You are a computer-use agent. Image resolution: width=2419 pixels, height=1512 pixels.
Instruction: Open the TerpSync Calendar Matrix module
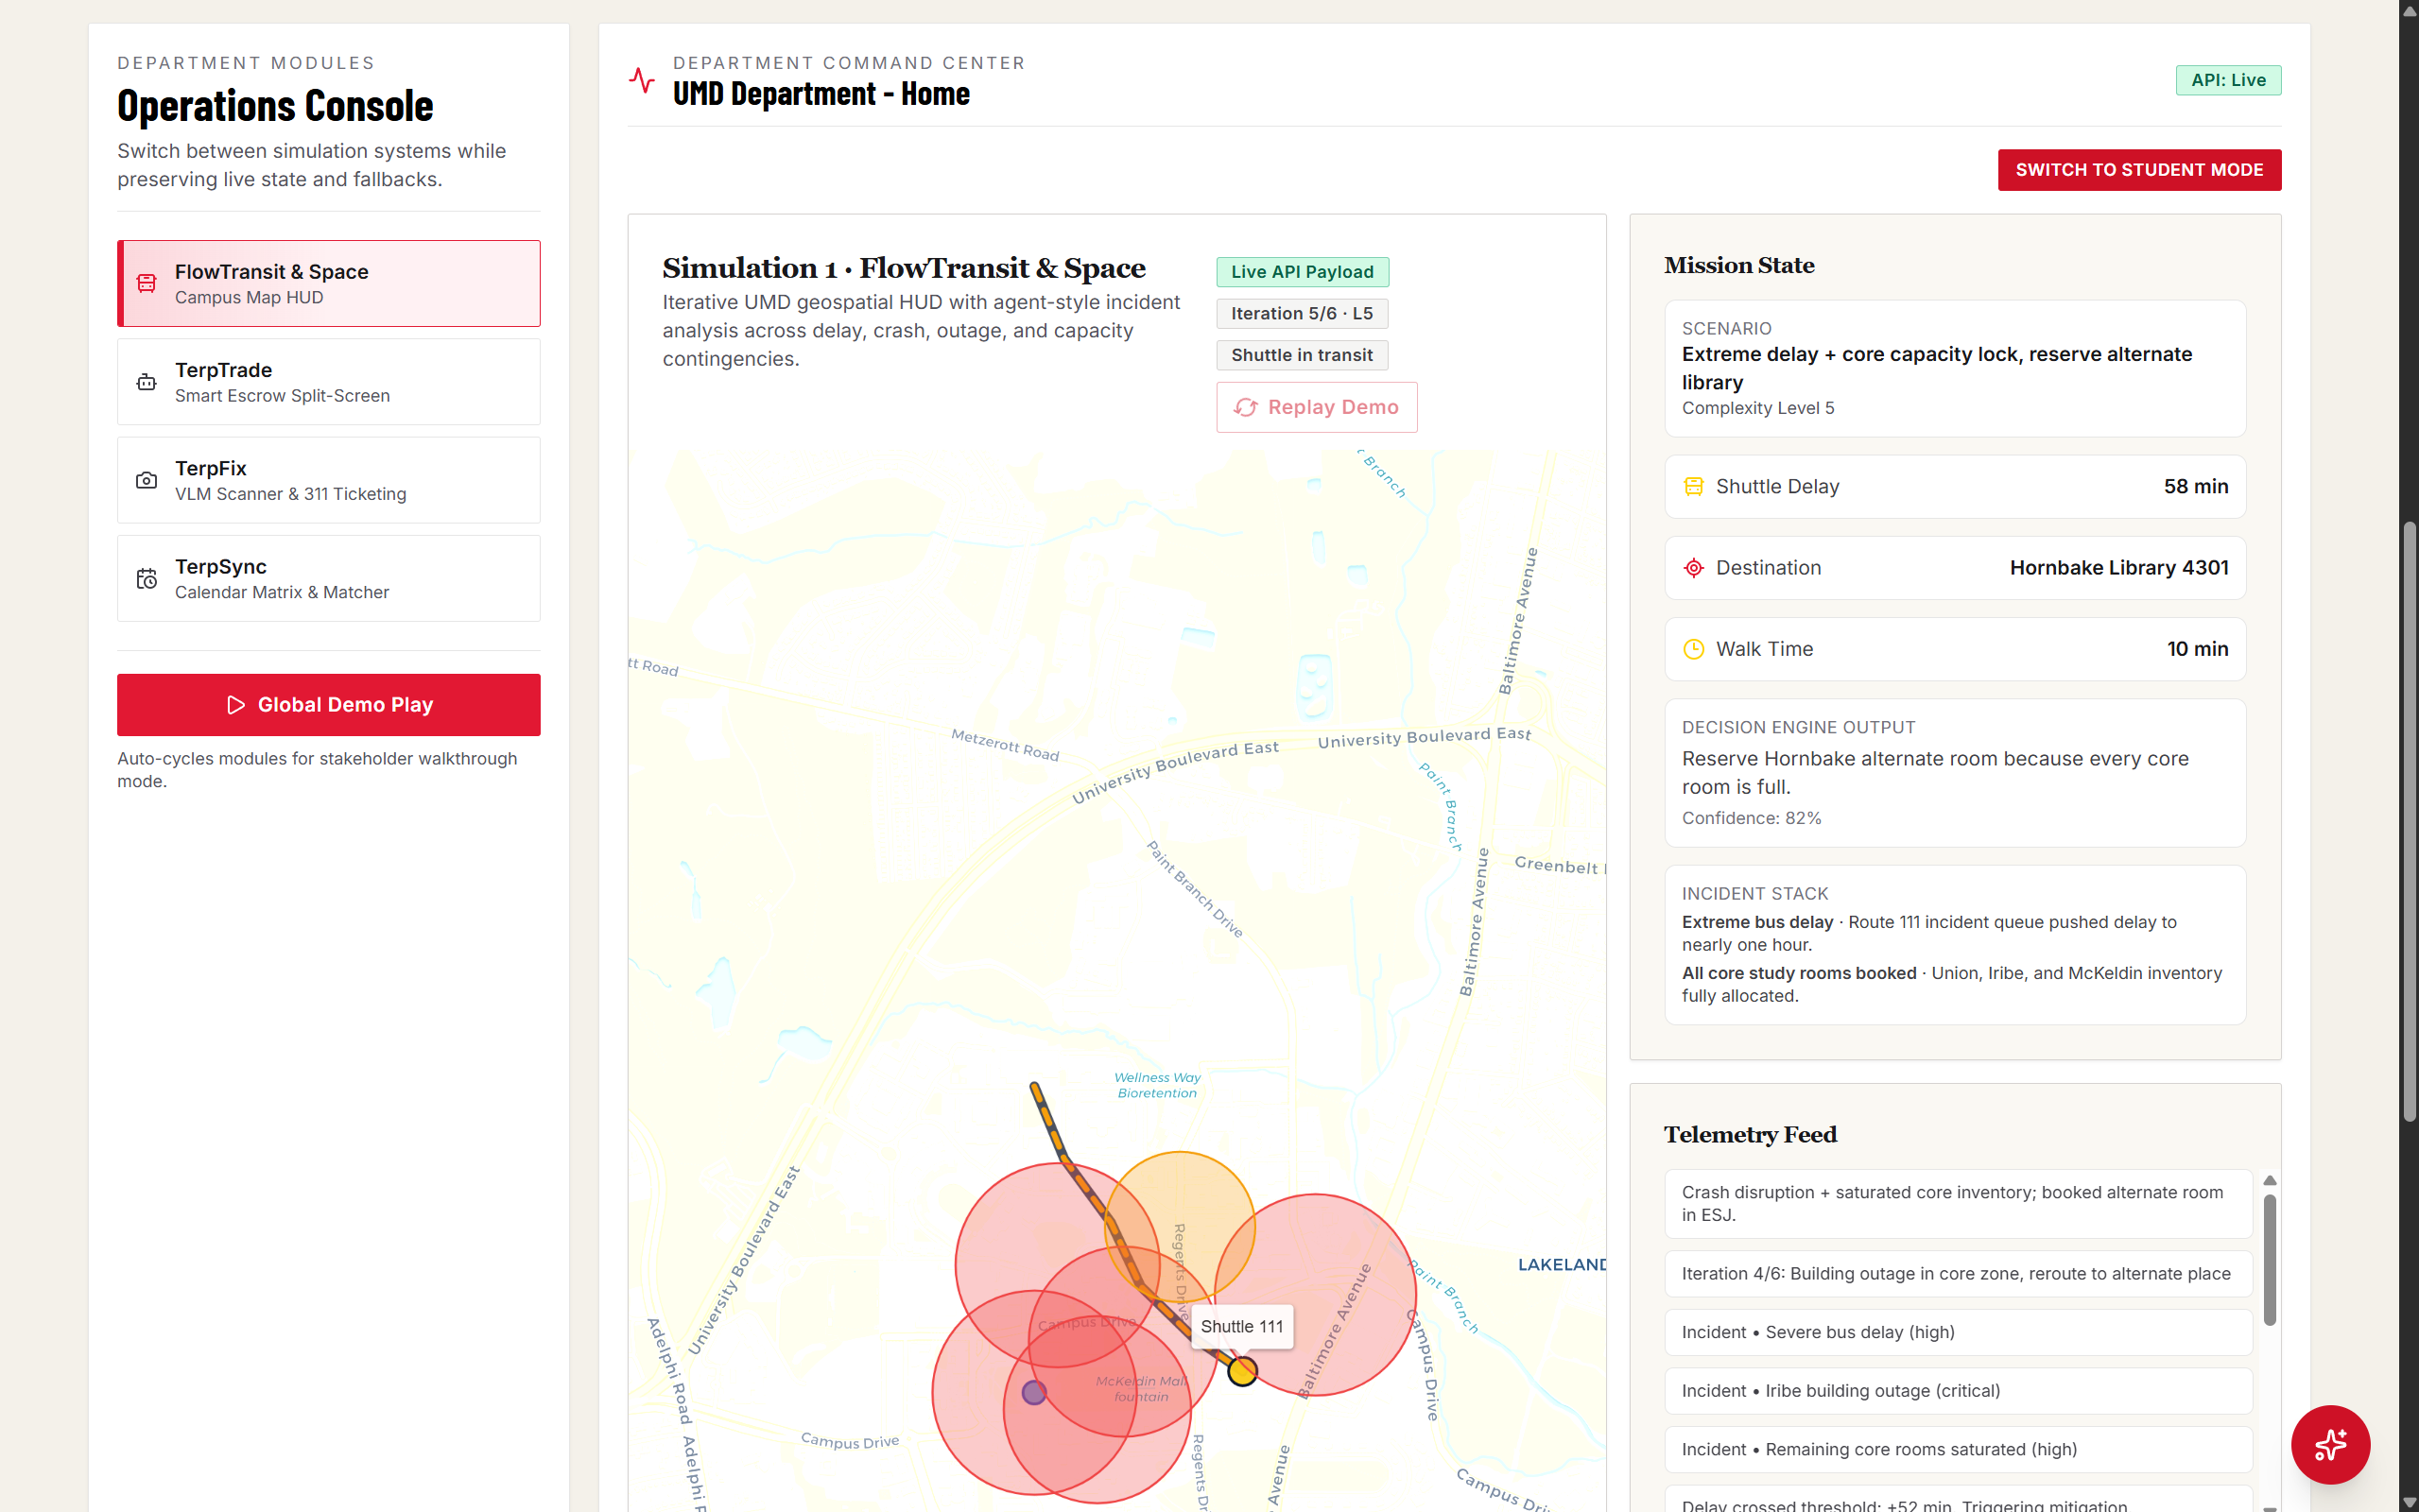tap(328, 579)
